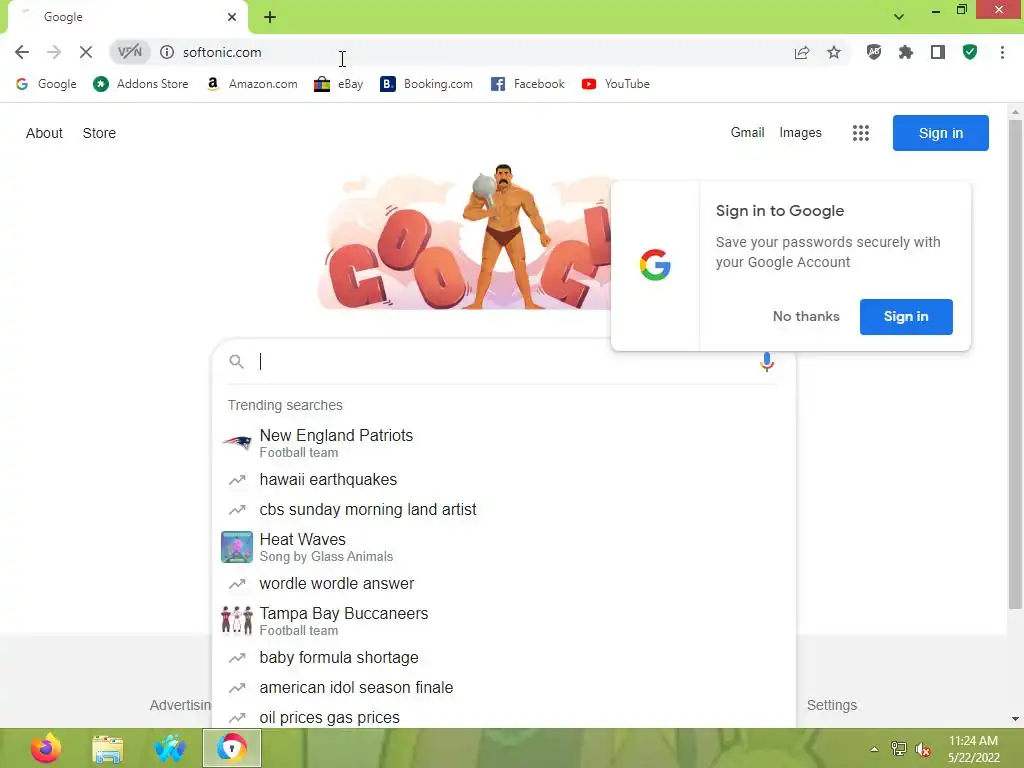Share this page icon
The width and height of the screenshot is (1024, 768).
click(801, 52)
